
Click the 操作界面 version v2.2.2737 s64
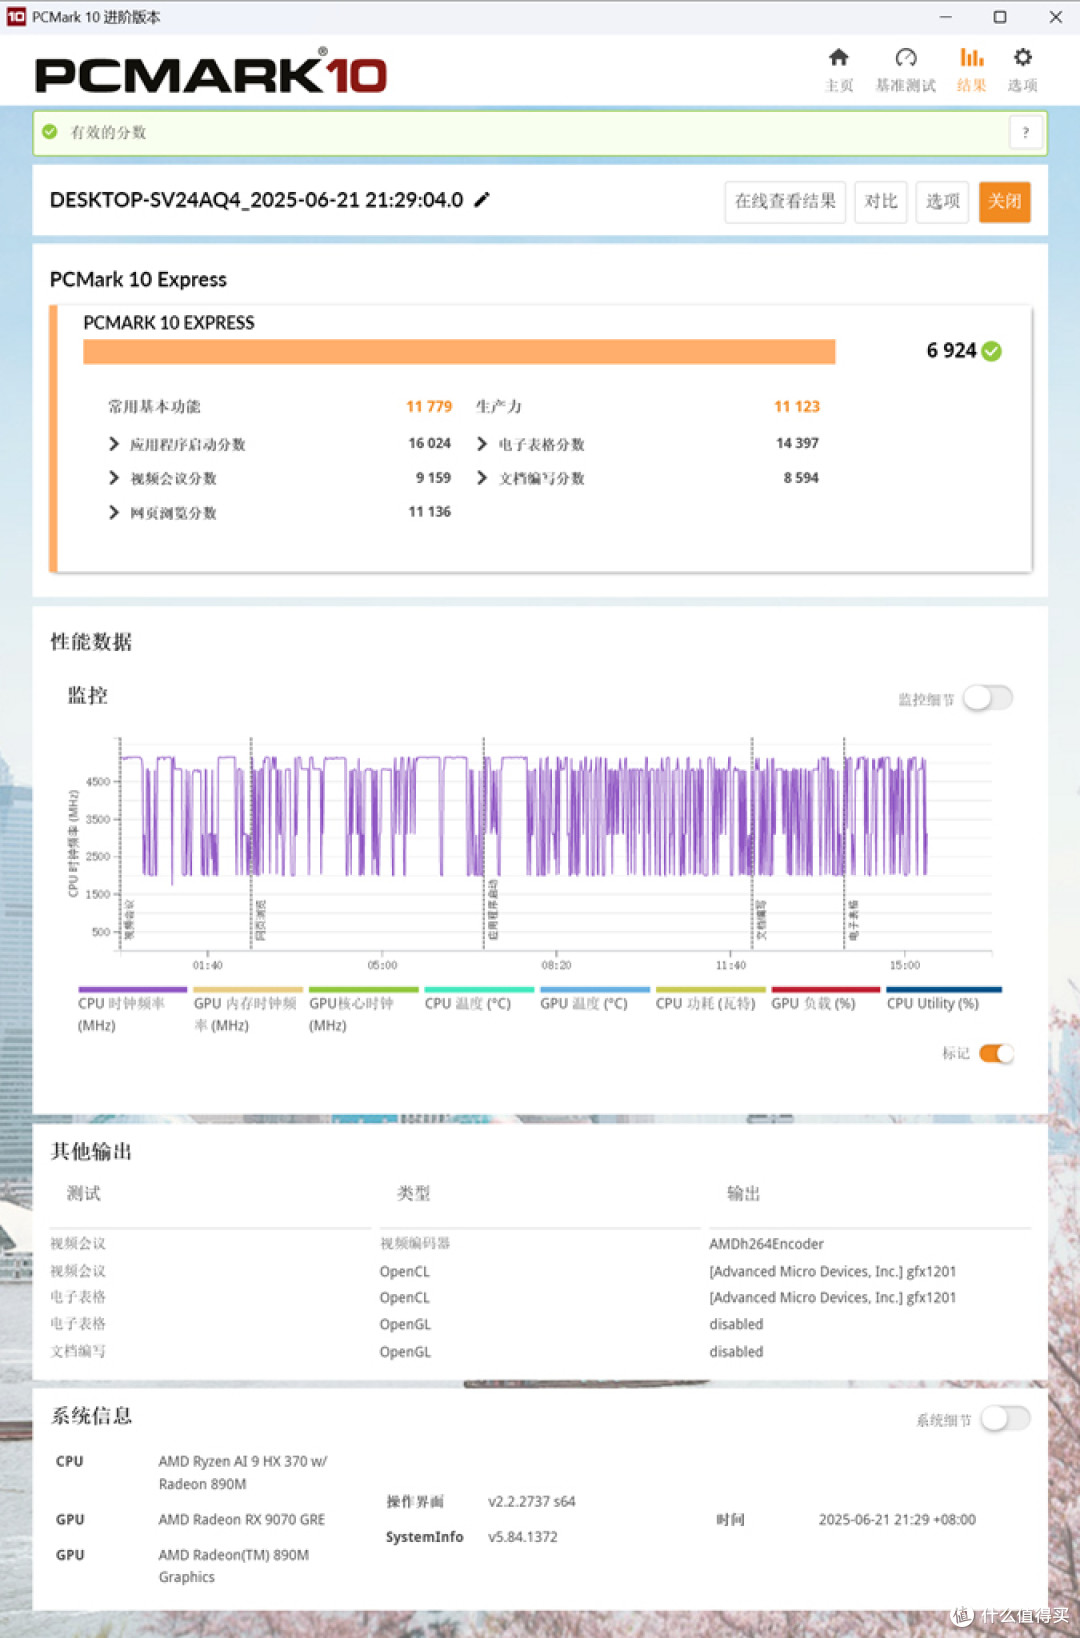tap(532, 1501)
